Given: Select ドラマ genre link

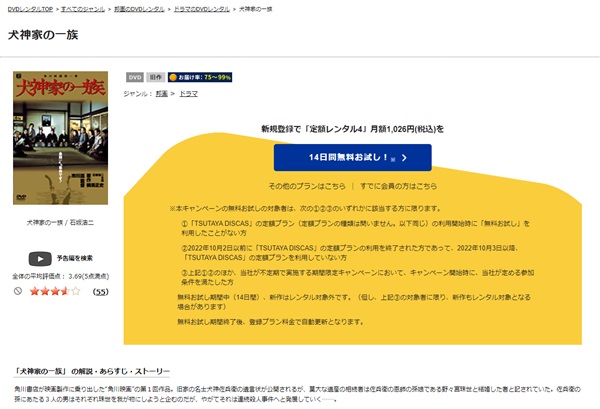Looking at the screenshot, I should (x=189, y=94).
